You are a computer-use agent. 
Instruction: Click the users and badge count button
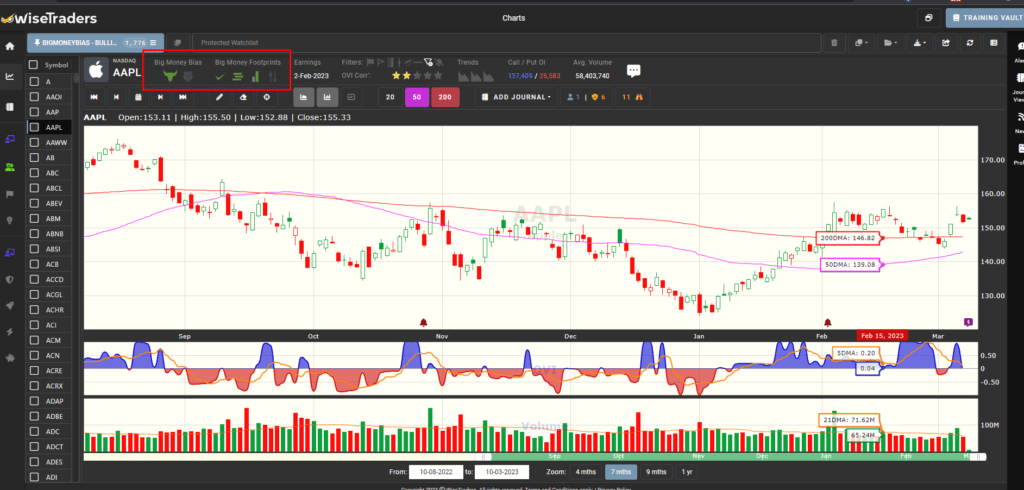pos(586,97)
